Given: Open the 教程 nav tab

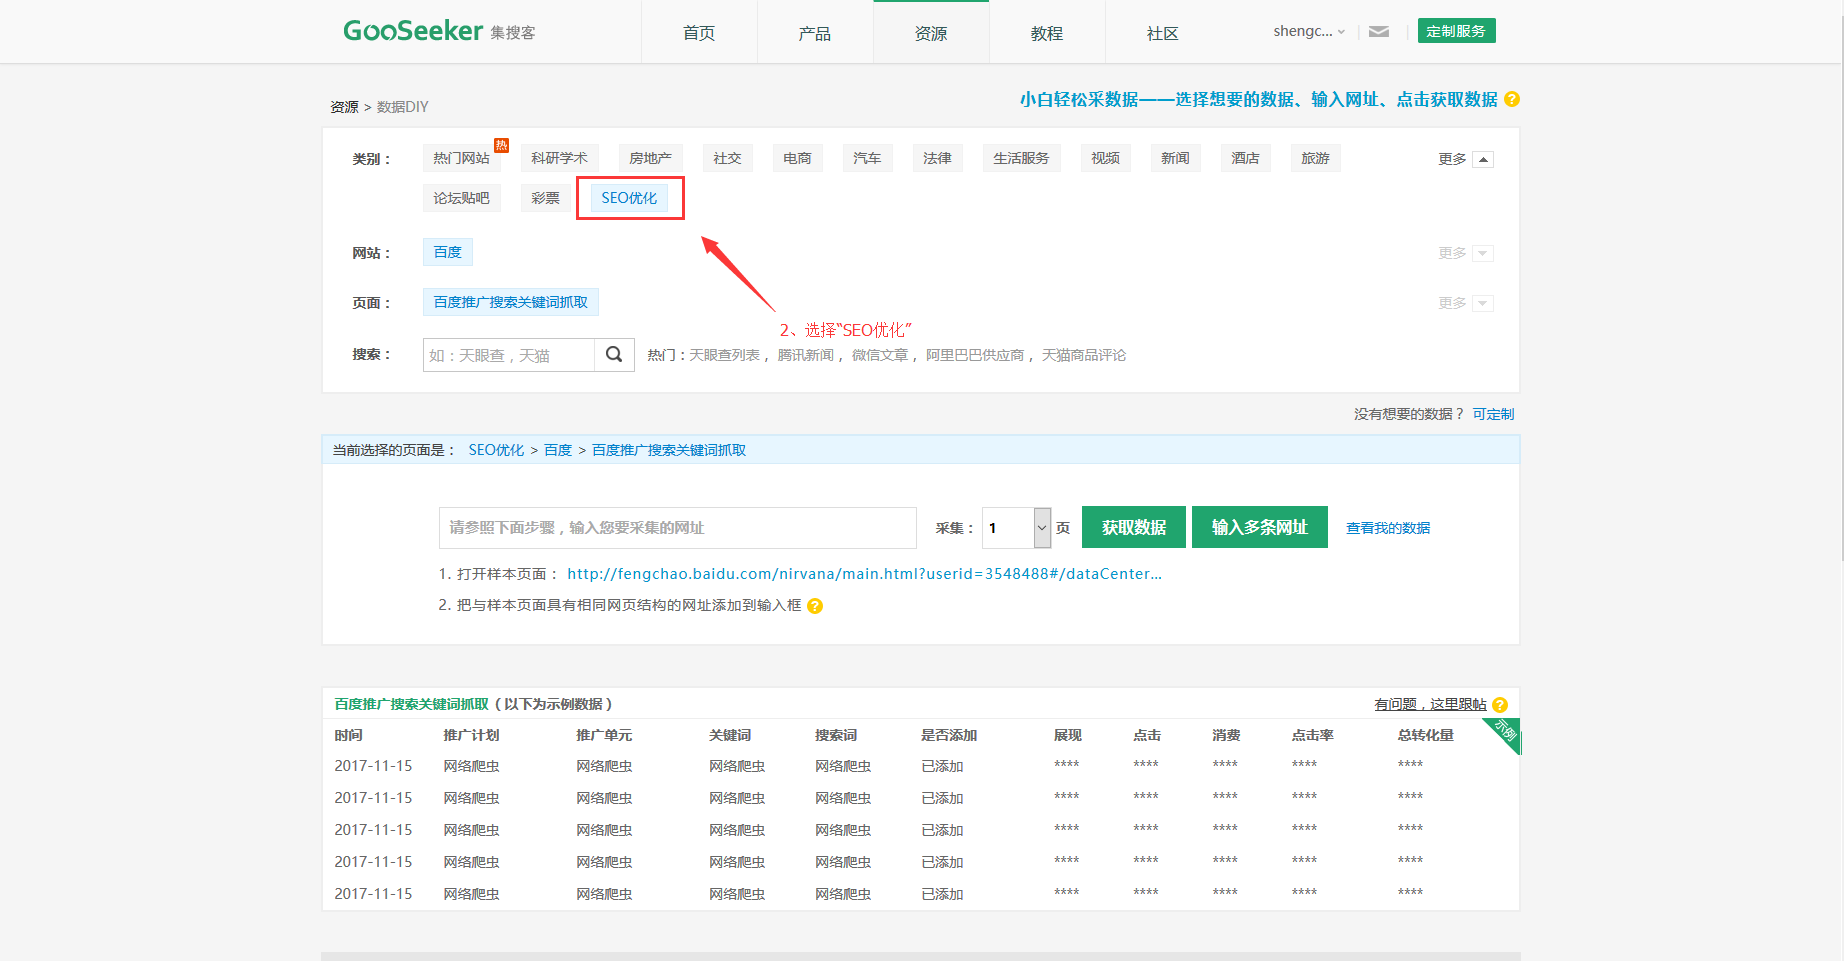Looking at the screenshot, I should [x=1047, y=33].
